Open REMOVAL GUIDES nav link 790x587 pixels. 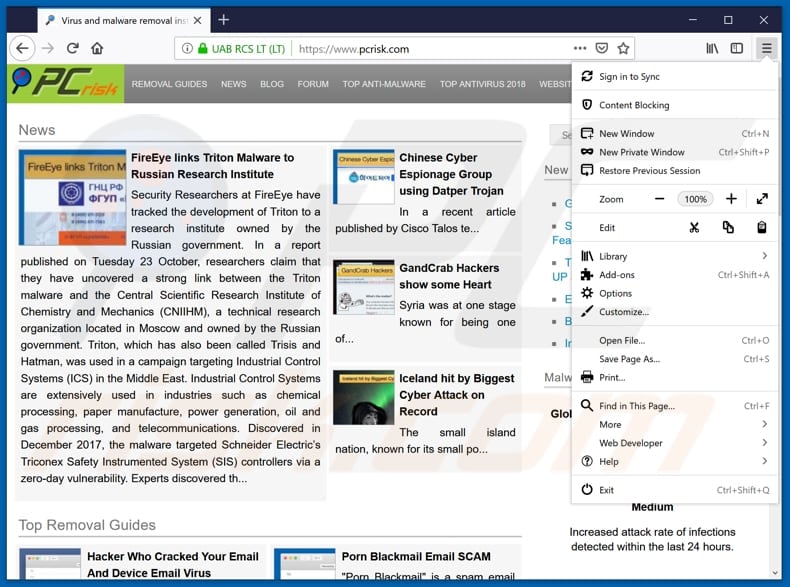pyautogui.click(x=169, y=84)
